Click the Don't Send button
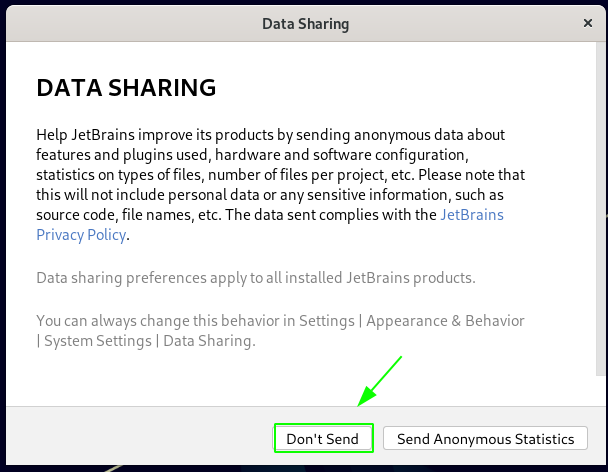The height and width of the screenshot is (472, 608). pos(323,438)
